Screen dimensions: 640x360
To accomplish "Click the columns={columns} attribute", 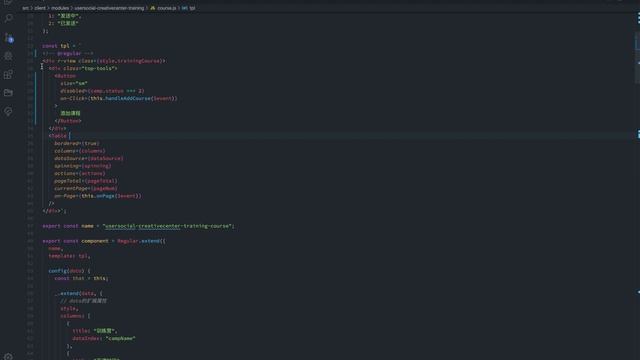I will coord(80,151).
